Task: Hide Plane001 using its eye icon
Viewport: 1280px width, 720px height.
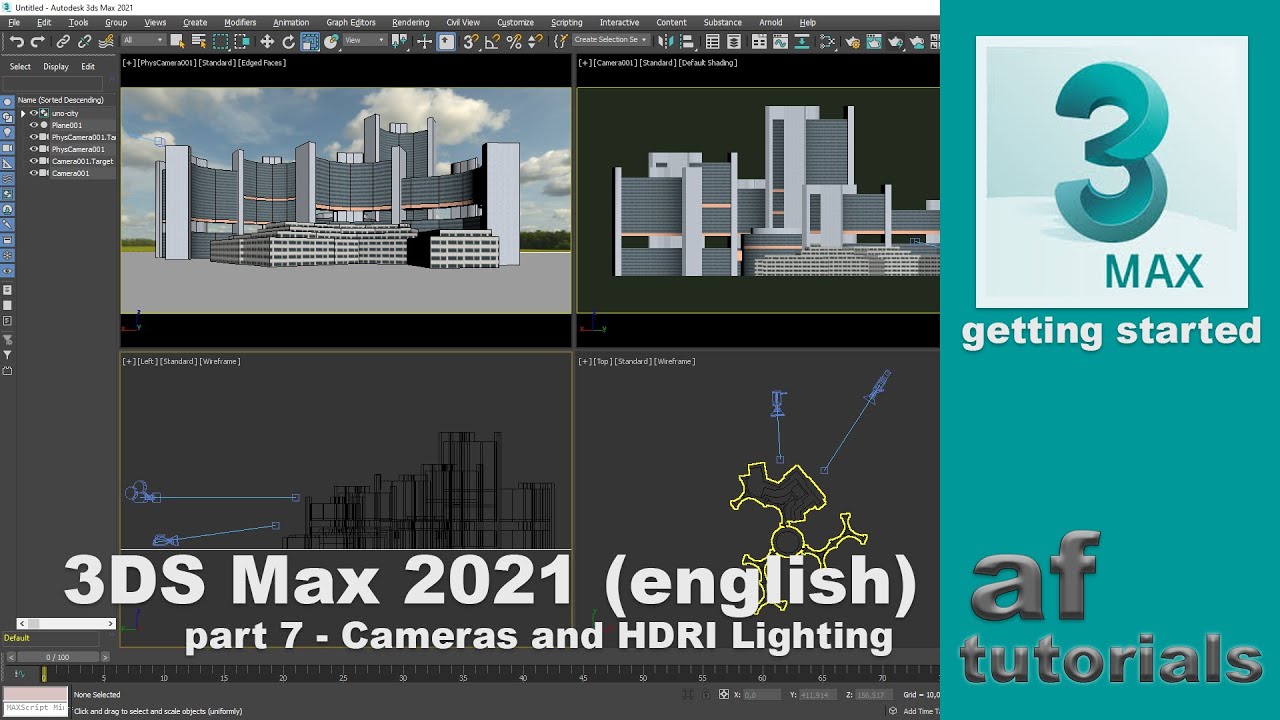Action: [x=34, y=125]
